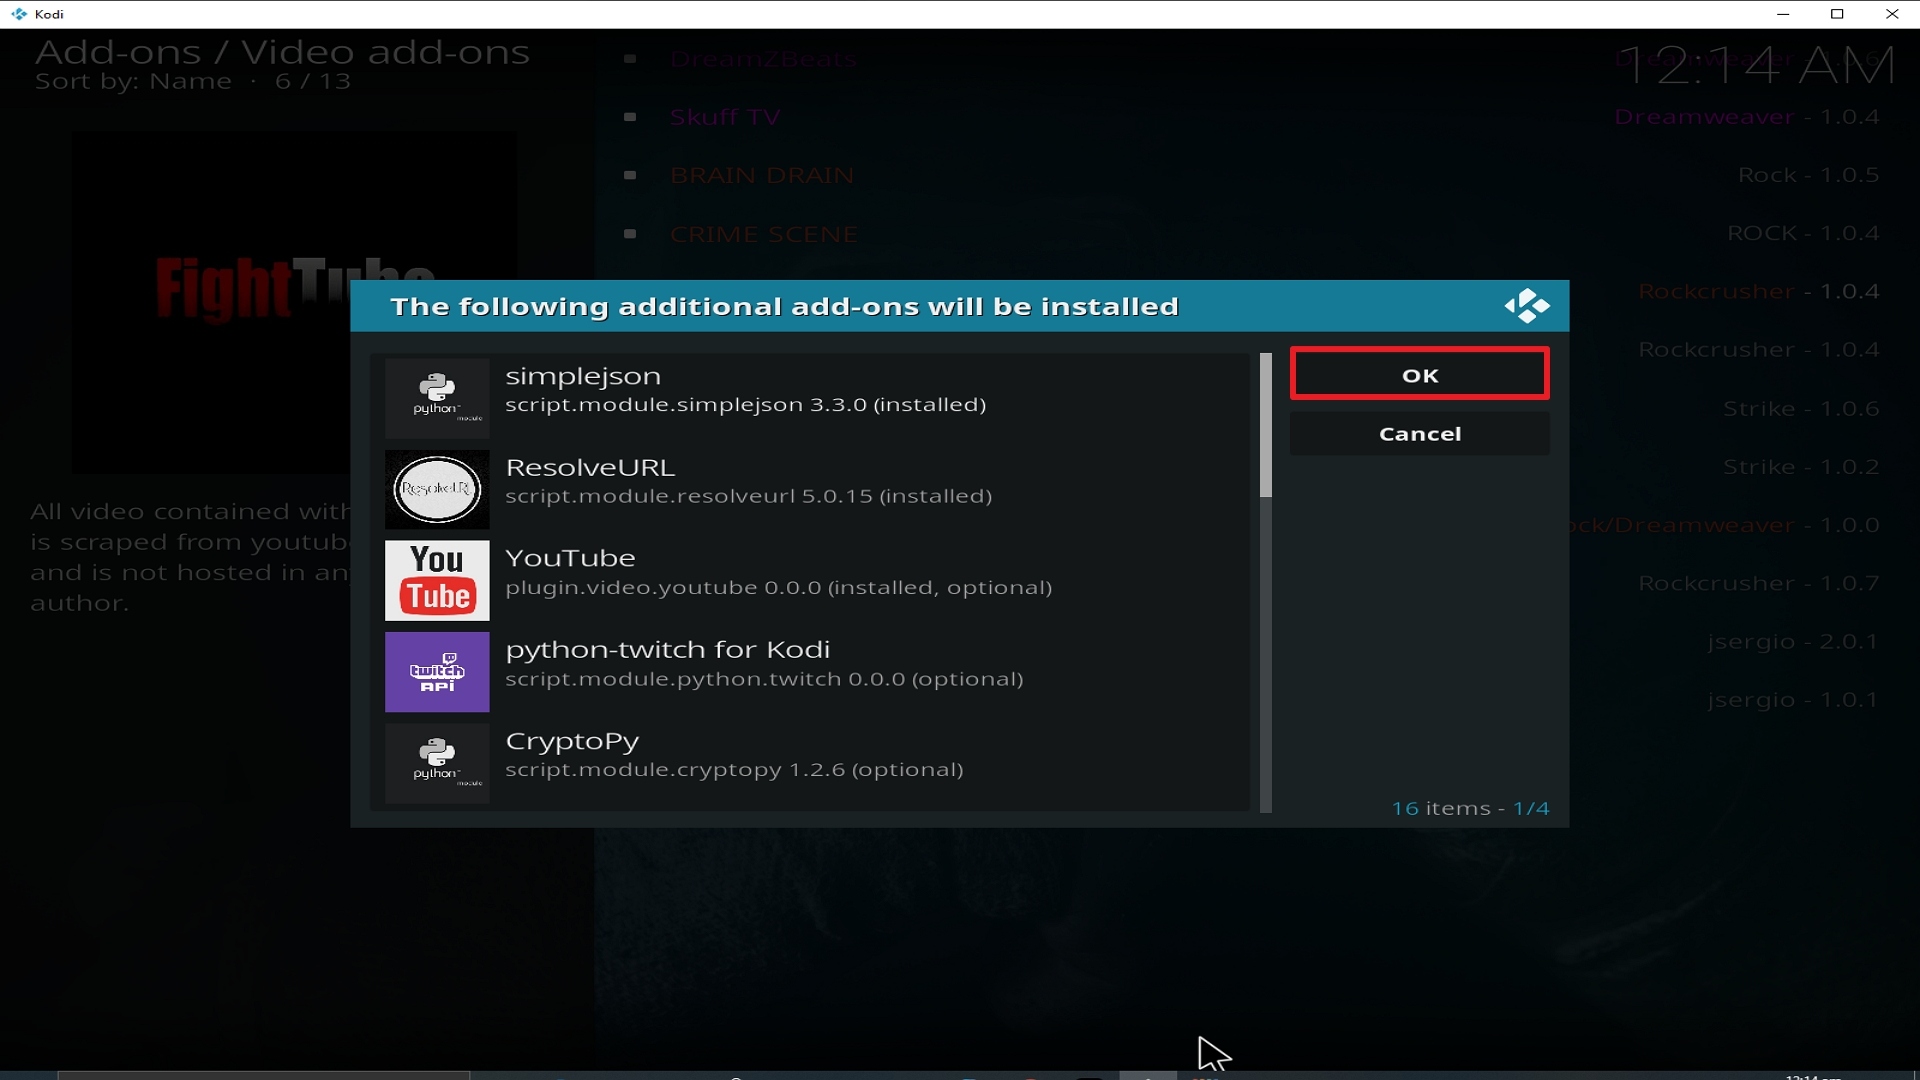
Task: Click the dialog list scrollbar handle
Action: [1265, 425]
